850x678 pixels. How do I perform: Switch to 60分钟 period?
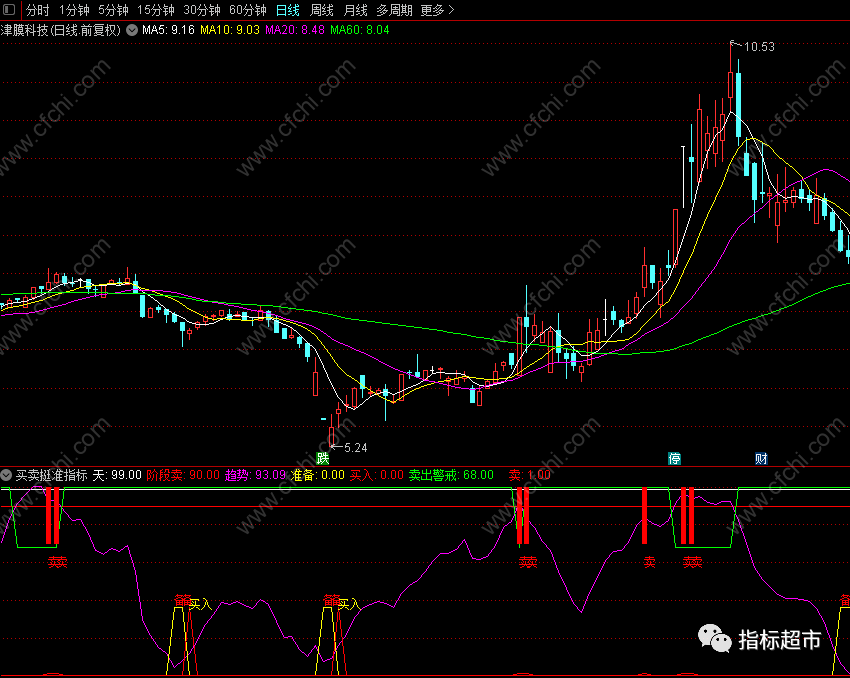tap(248, 10)
